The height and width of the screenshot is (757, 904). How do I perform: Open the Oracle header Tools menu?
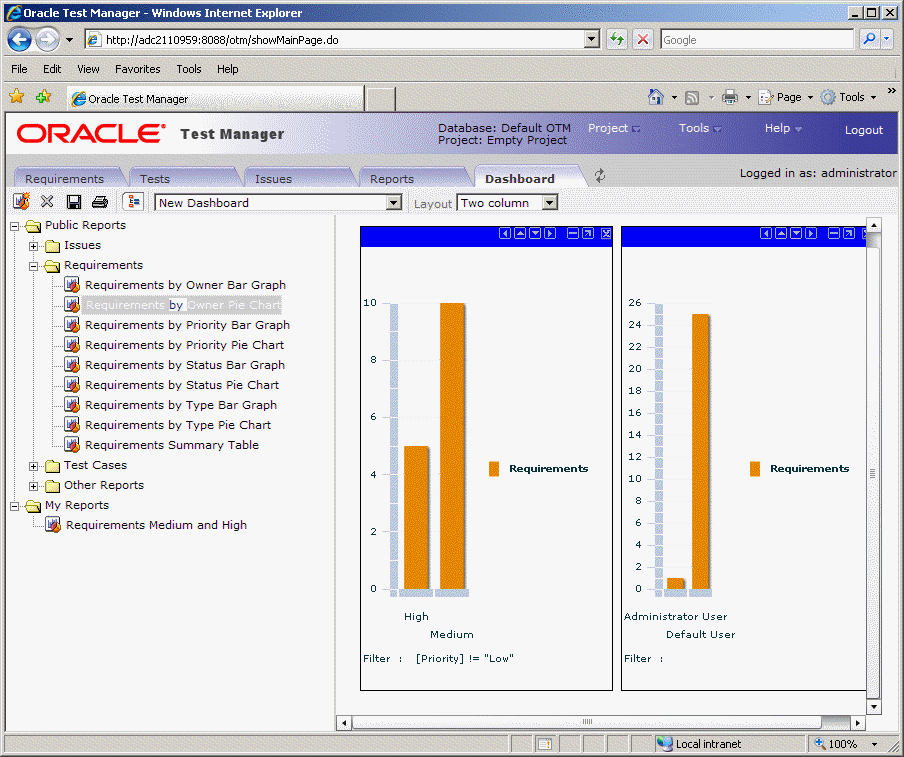coord(699,128)
